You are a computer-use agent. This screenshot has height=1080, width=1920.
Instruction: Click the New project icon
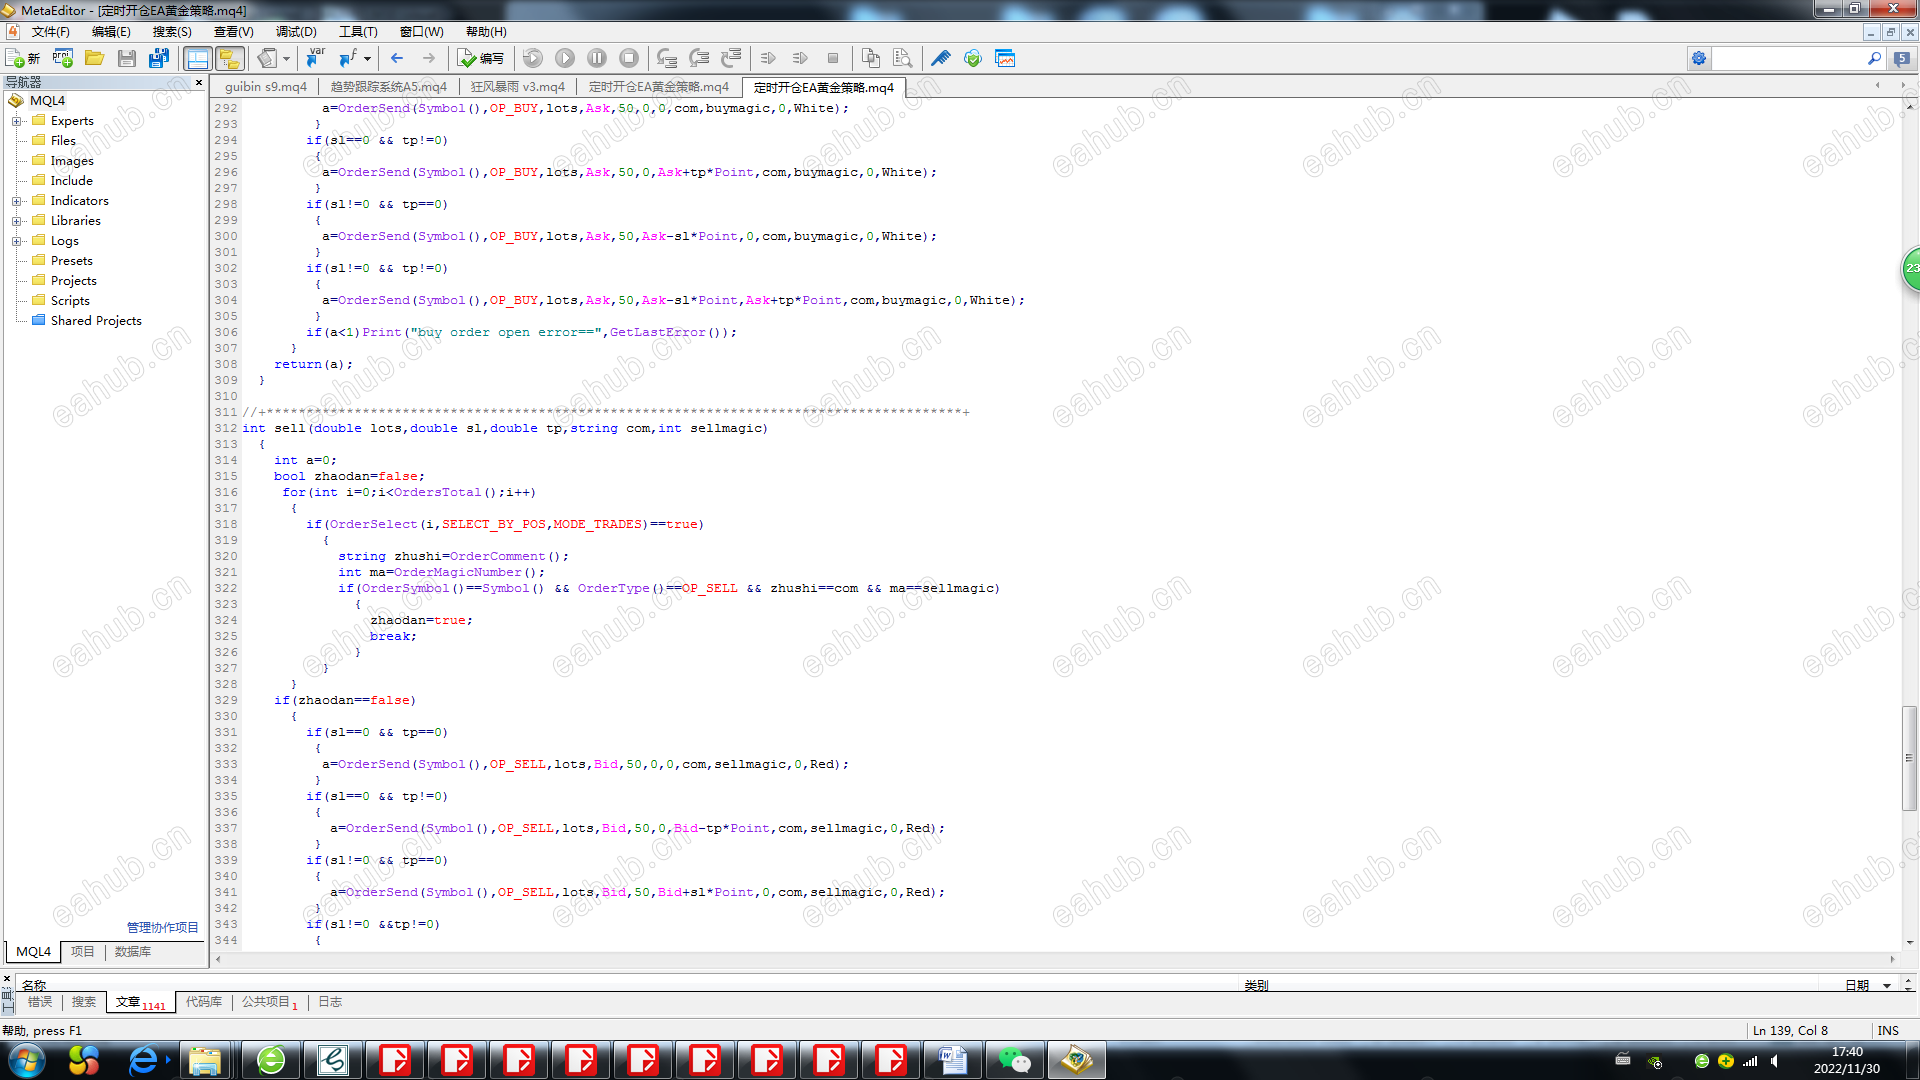pyautogui.click(x=63, y=58)
